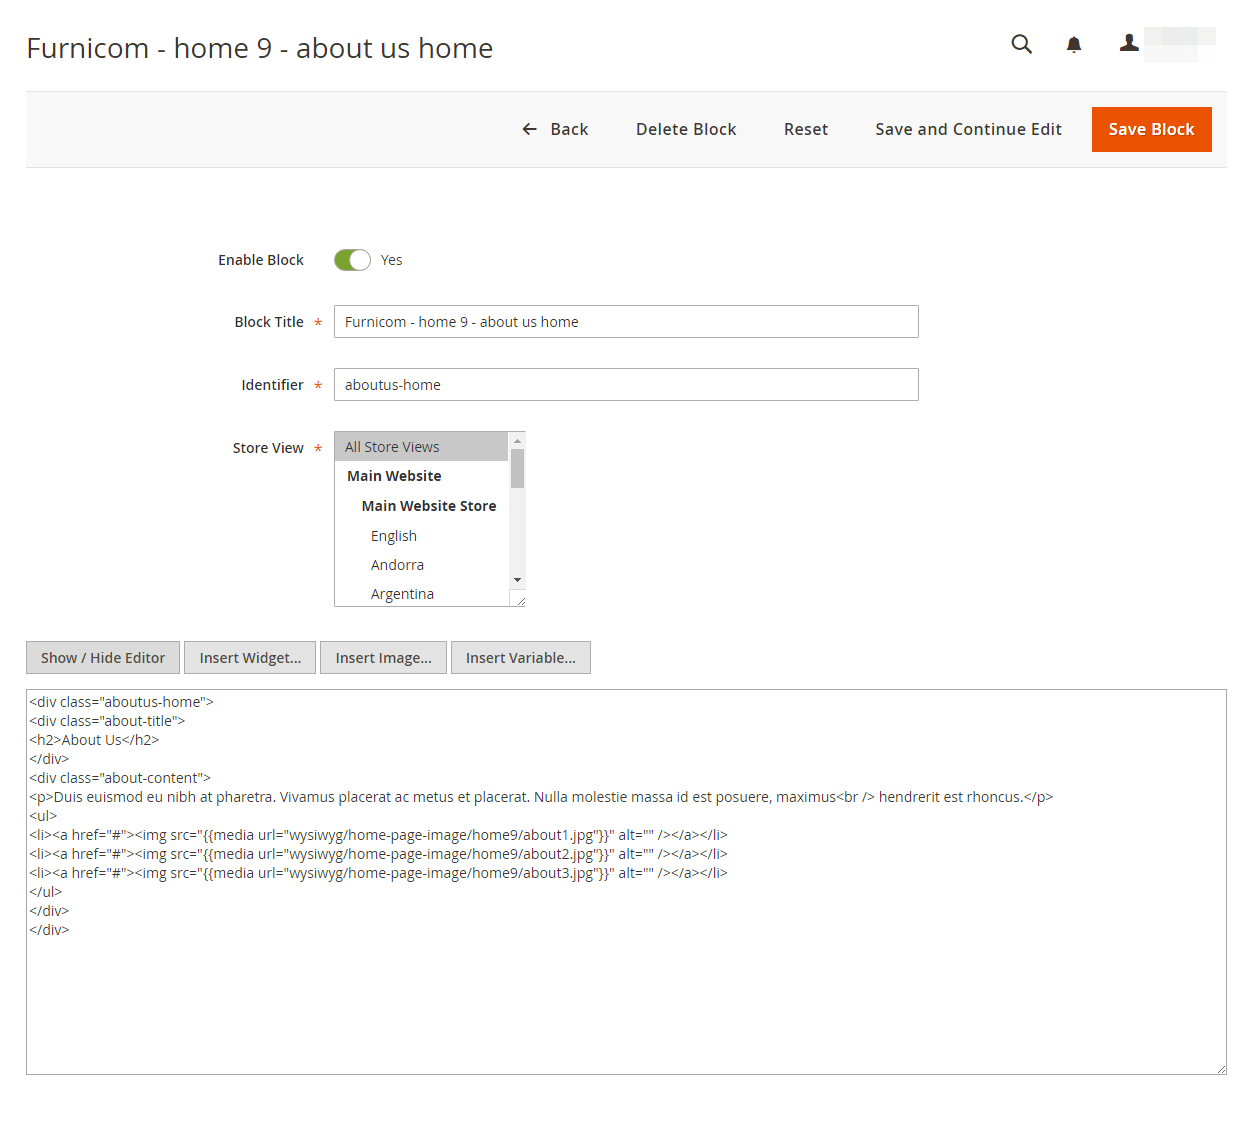Viewport: 1257px width, 1127px height.
Task: Click the Reset button
Action: pos(806,129)
